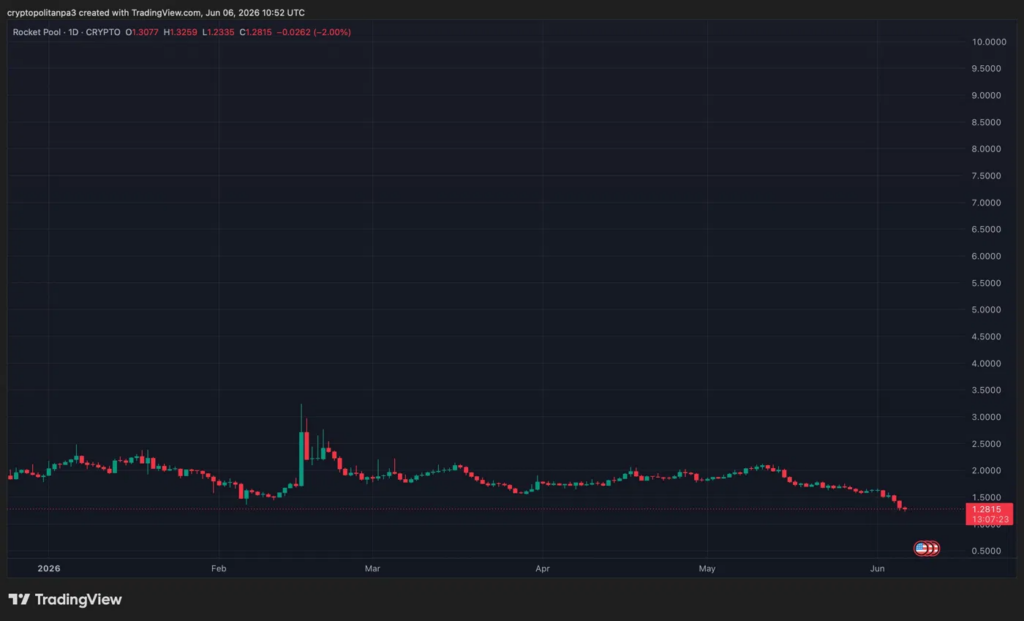Screen dimensions: 1024x621
Task: Click the 3.0000 price axis label
Action: 986,417
